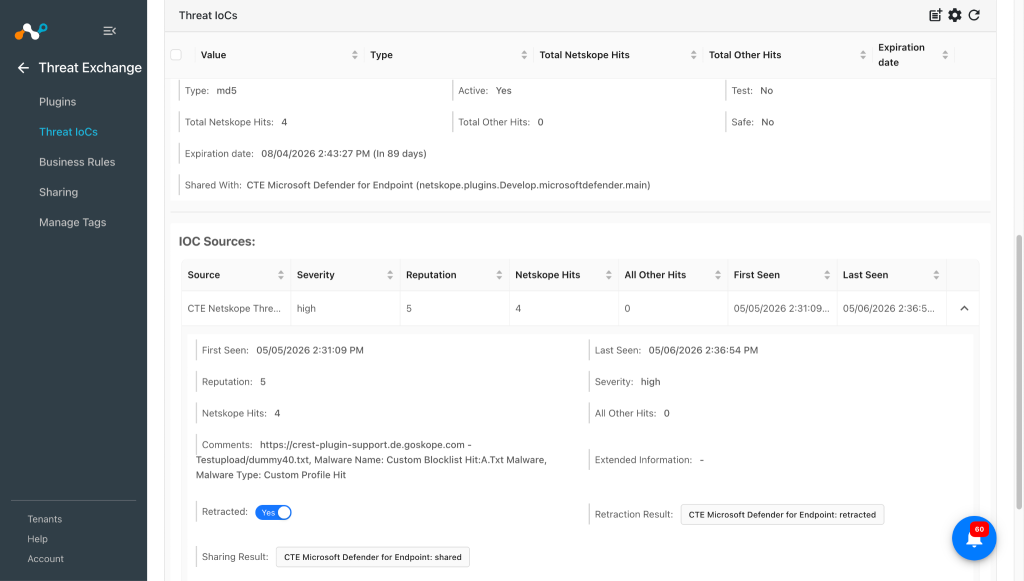Click the First Seen cell 05/05/2026 2:31:09
This screenshot has height=581, width=1024.
click(x=781, y=308)
